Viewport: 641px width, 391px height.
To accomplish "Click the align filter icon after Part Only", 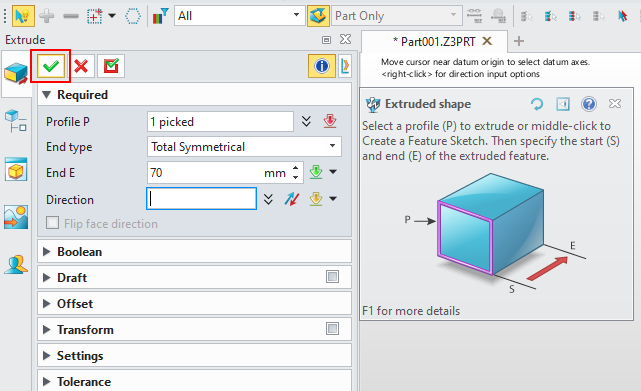I will (474, 16).
